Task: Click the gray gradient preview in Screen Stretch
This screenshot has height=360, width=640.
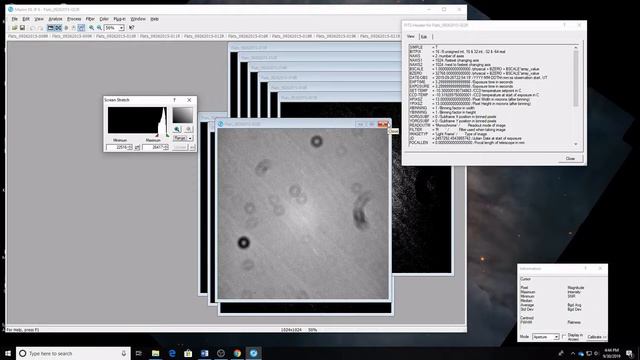Action: 182,115
